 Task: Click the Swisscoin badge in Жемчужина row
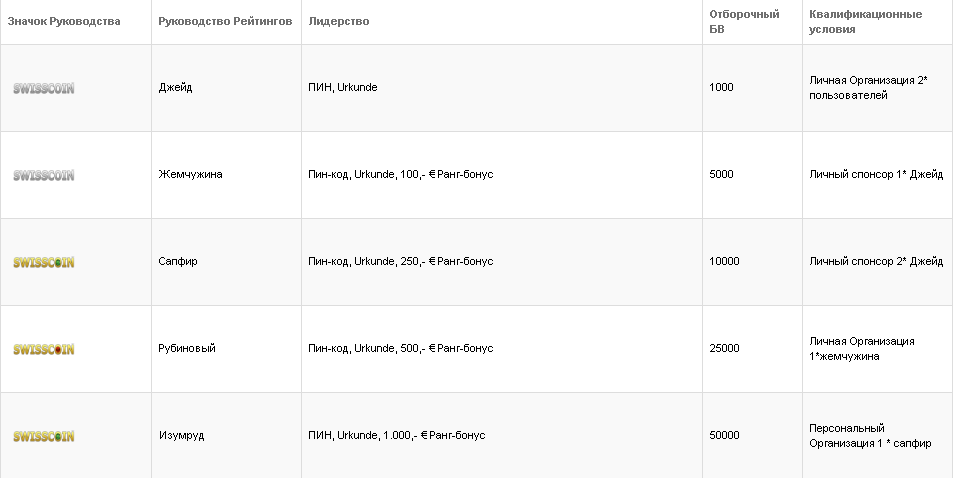pyautogui.click(x=44, y=175)
